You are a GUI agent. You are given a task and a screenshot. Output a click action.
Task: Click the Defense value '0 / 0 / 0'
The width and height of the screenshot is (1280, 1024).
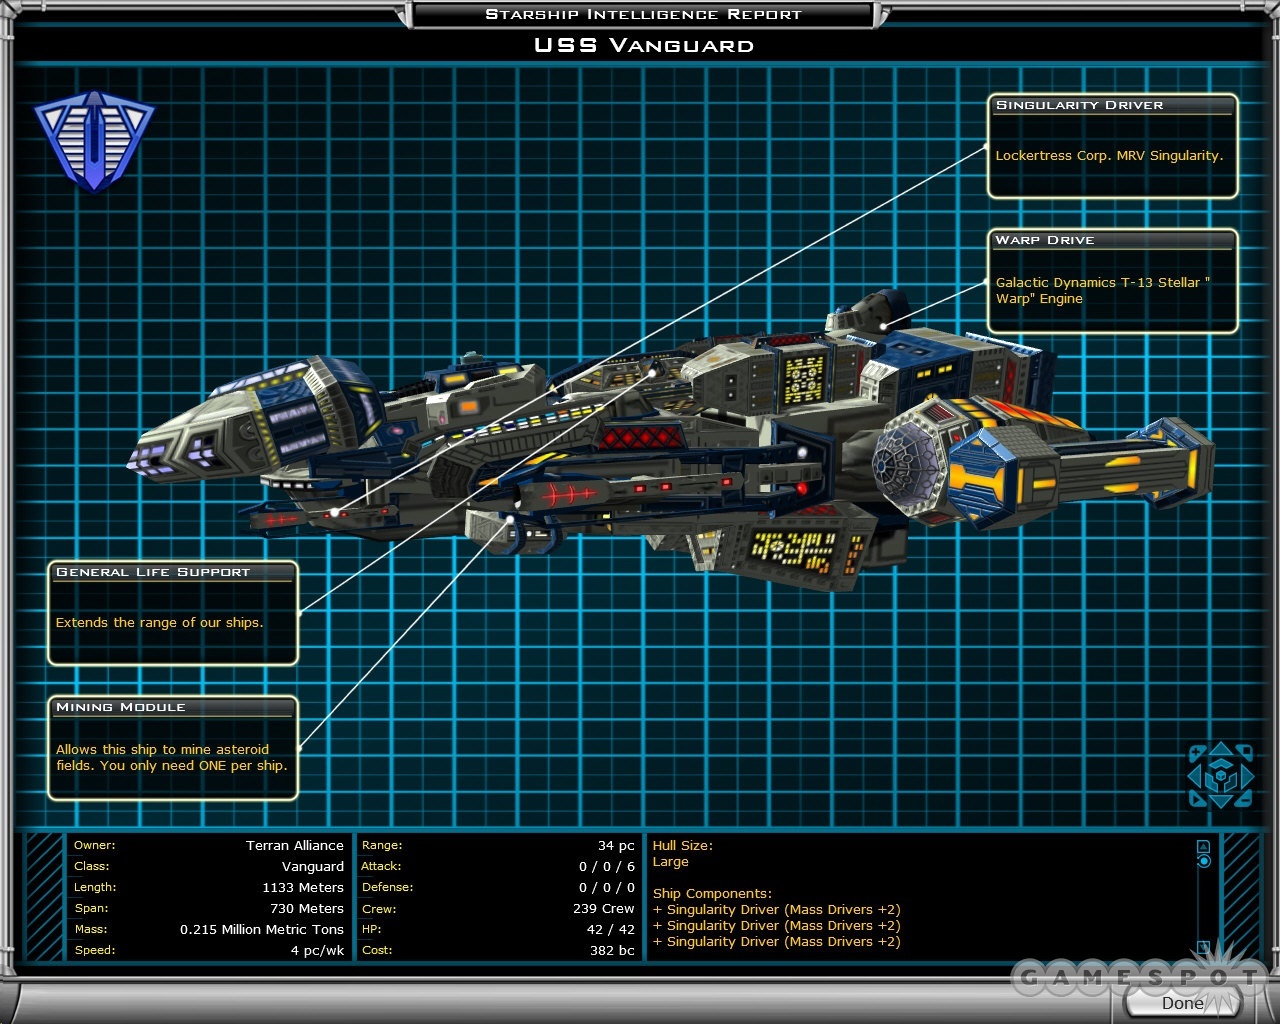click(x=607, y=887)
